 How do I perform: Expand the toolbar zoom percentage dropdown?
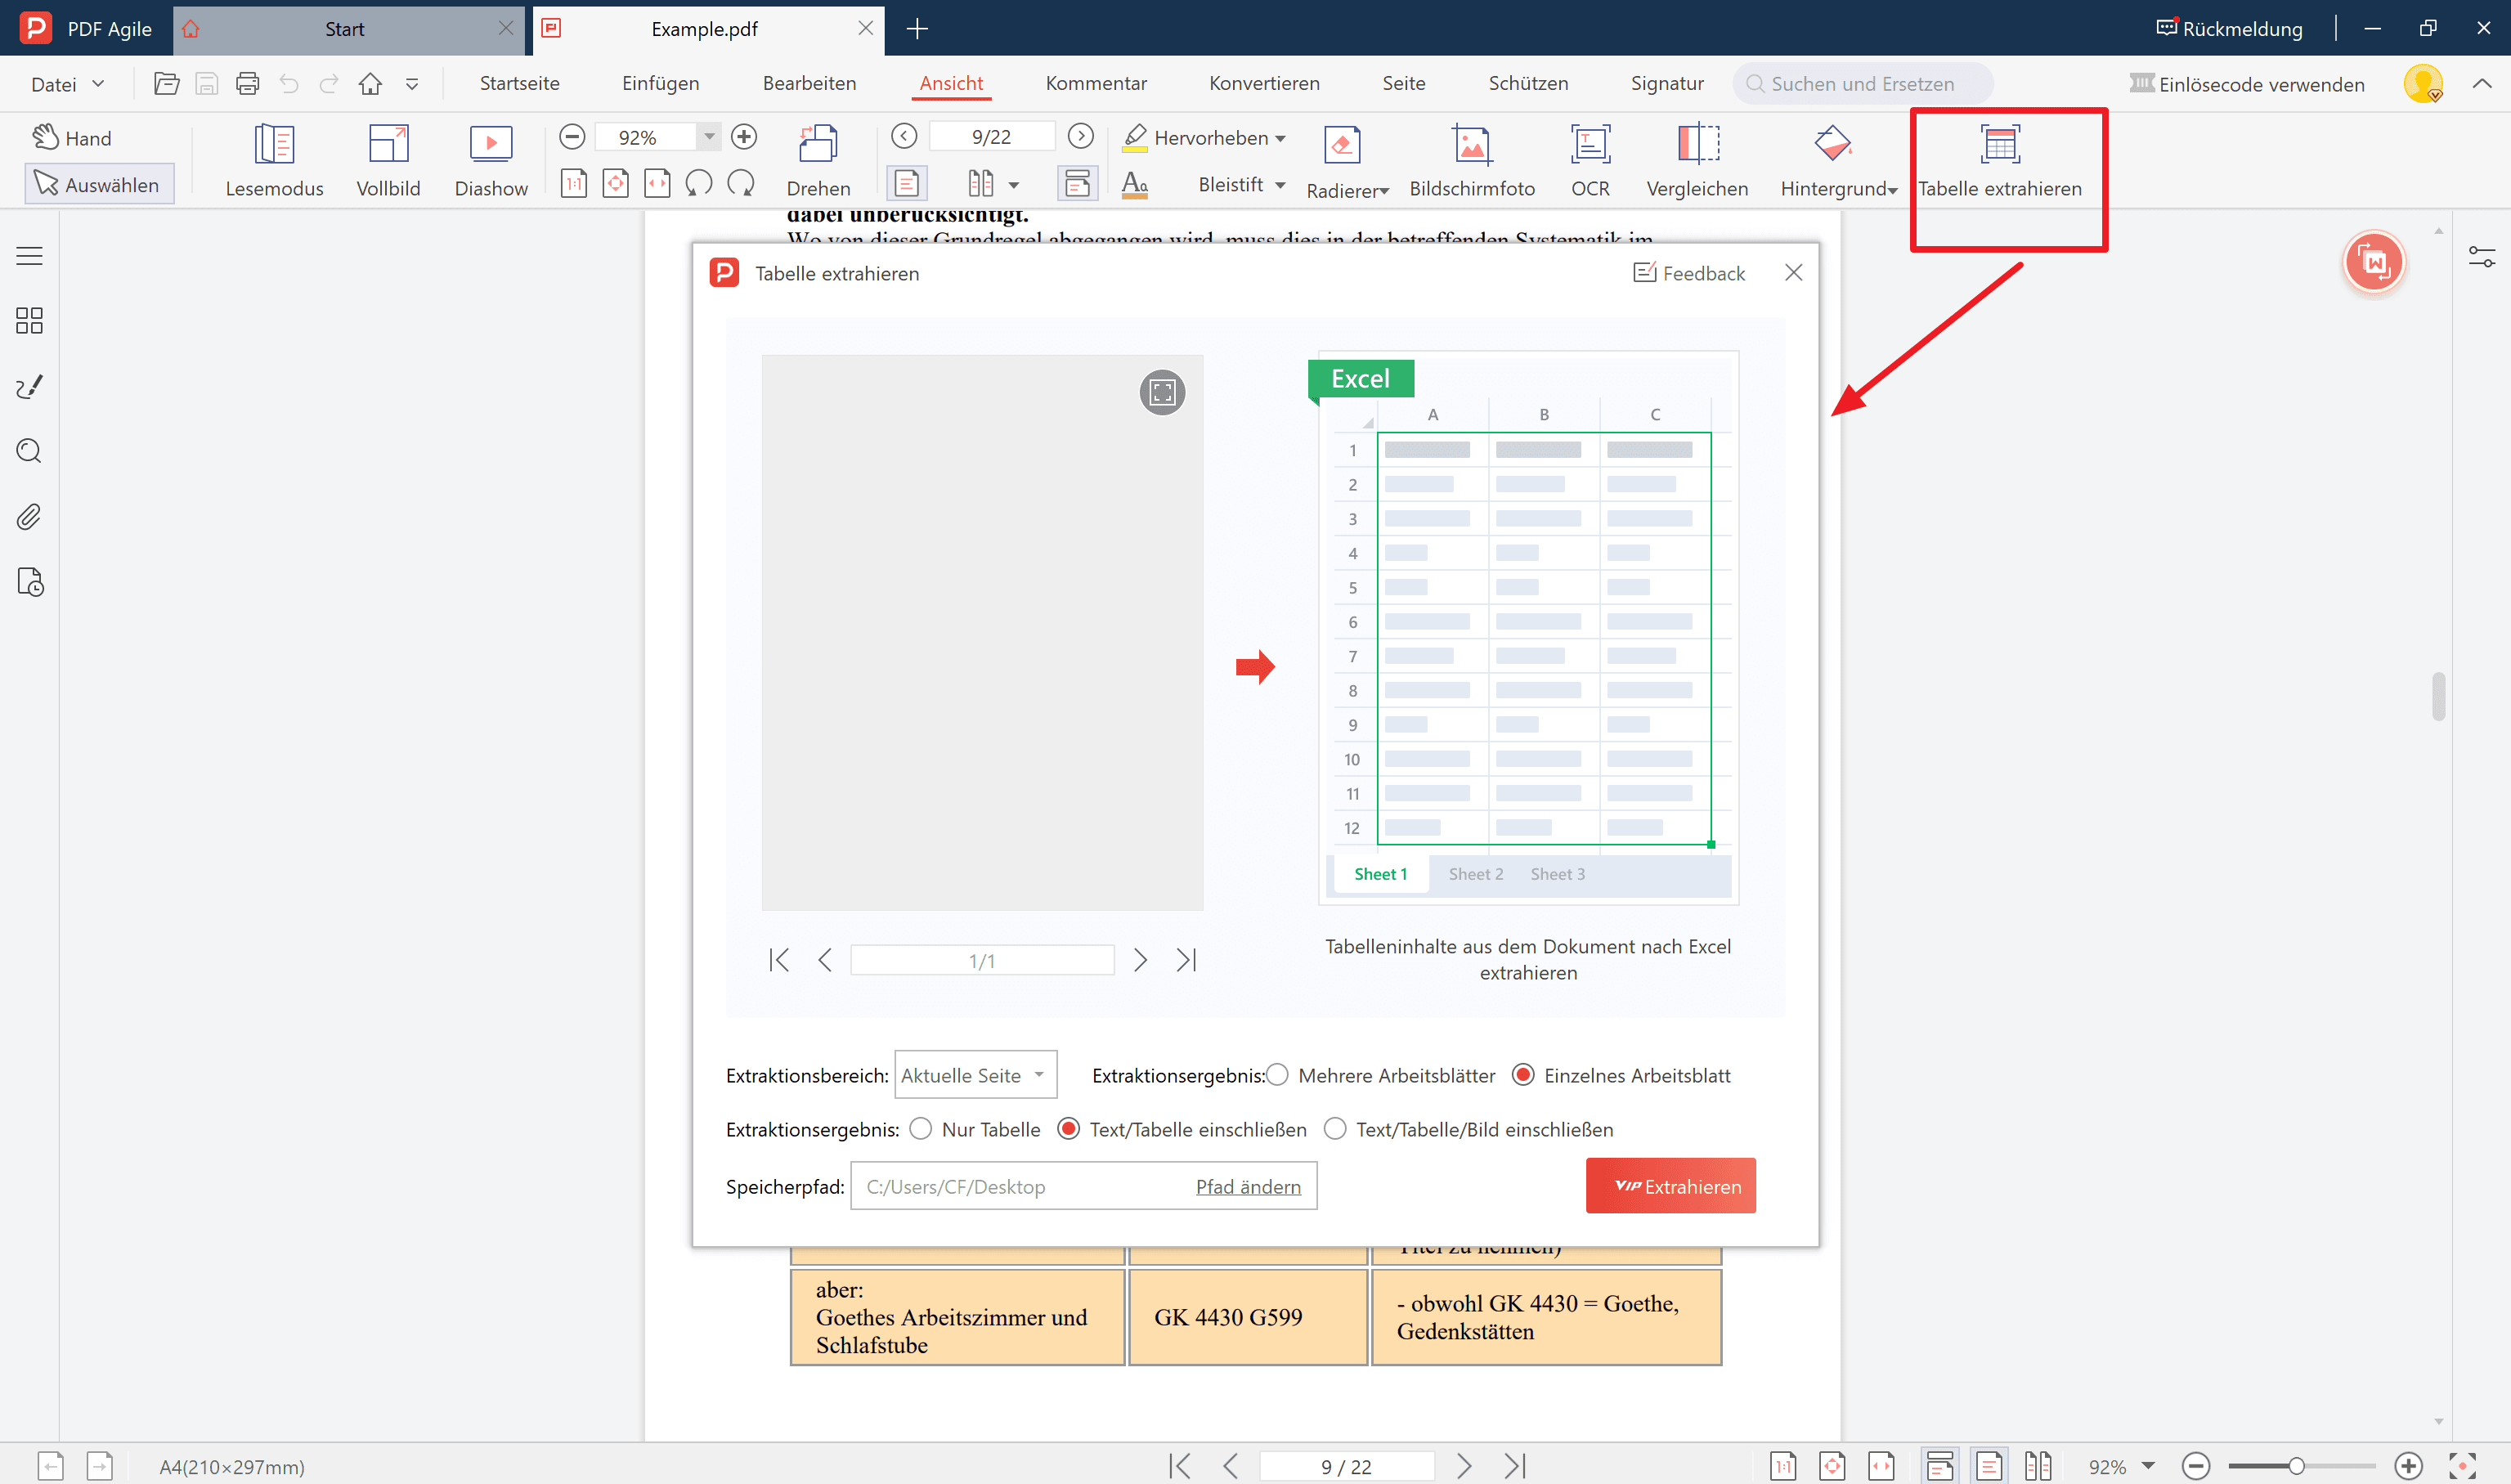[709, 136]
